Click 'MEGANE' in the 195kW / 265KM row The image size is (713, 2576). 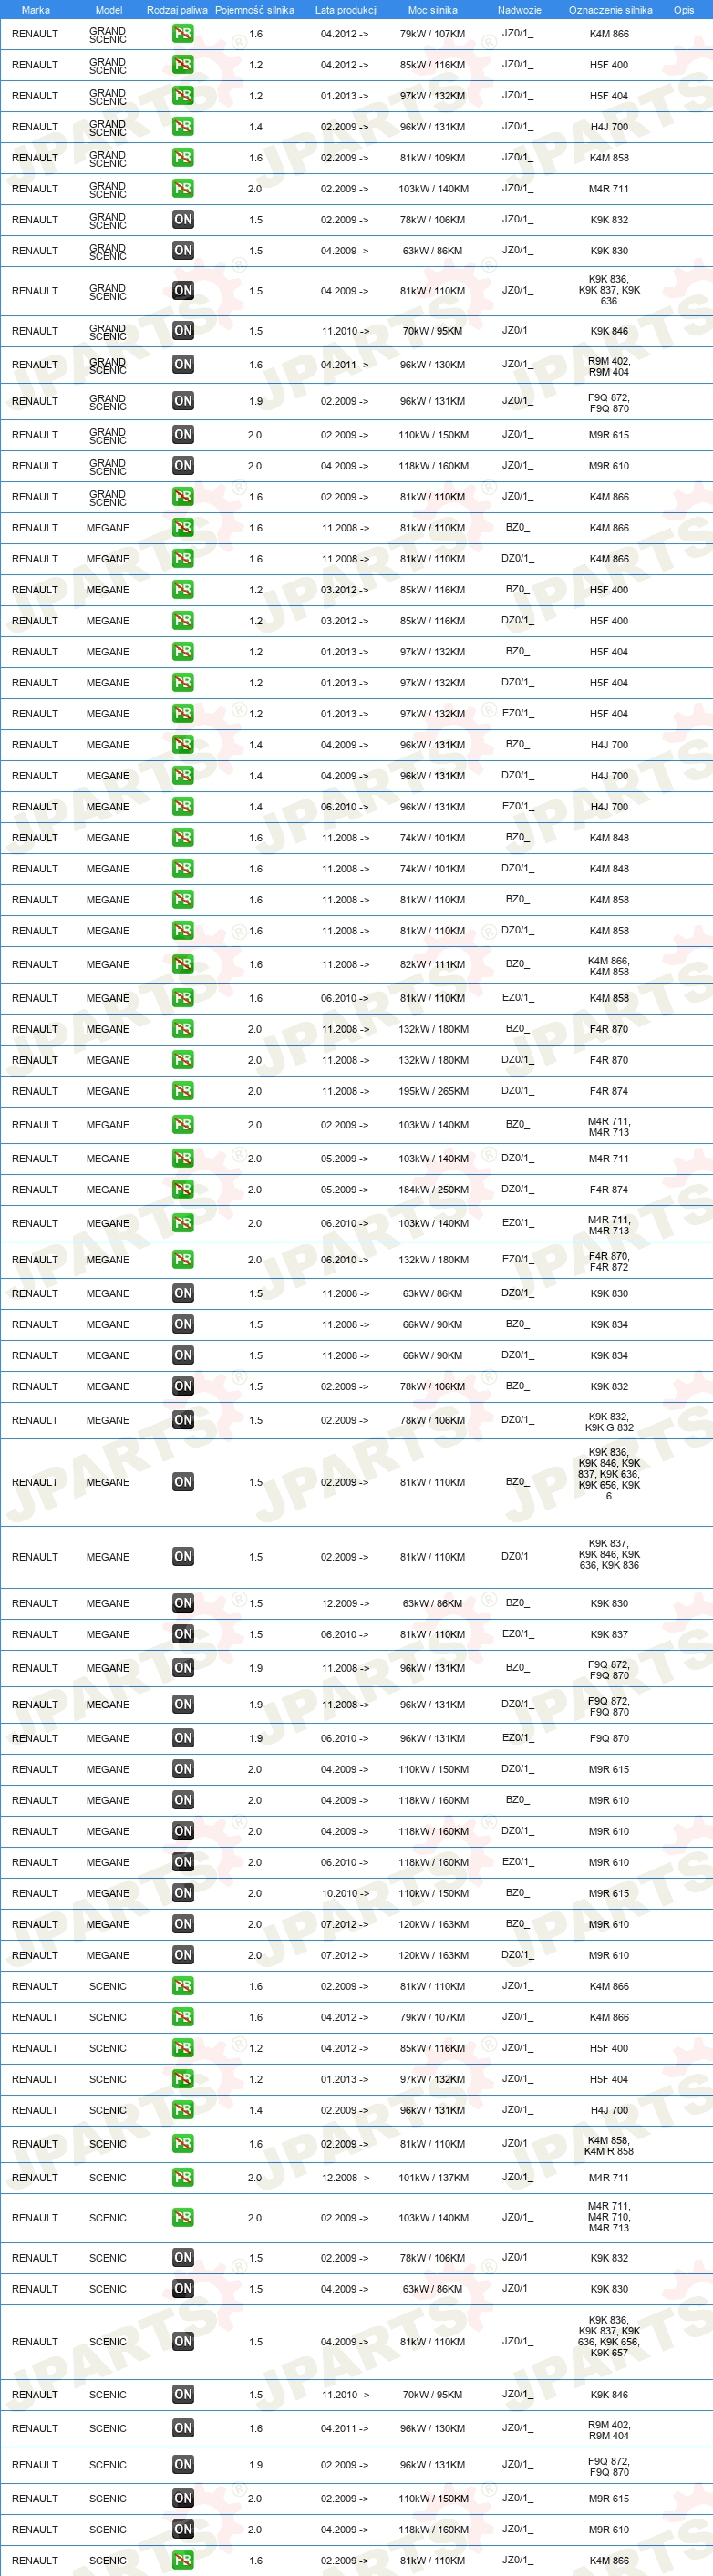(x=108, y=1091)
